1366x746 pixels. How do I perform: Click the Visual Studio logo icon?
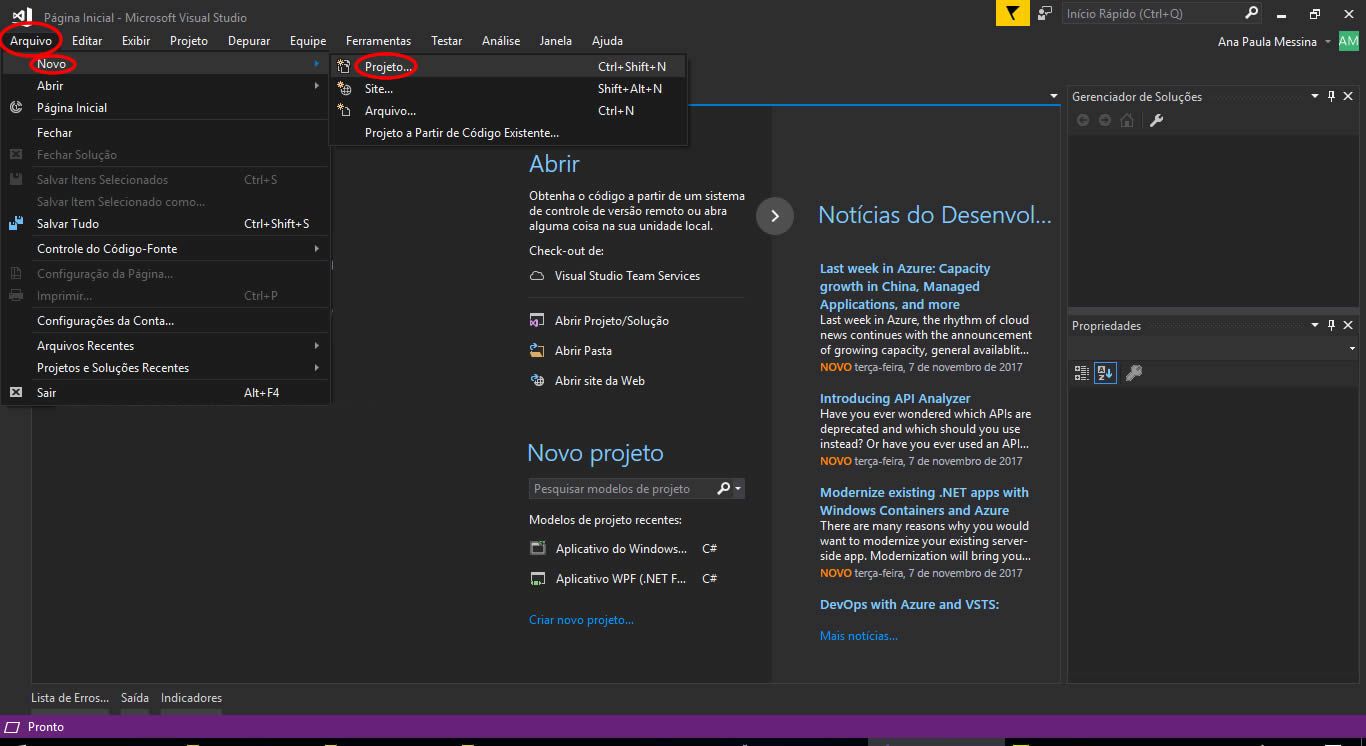point(22,14)
